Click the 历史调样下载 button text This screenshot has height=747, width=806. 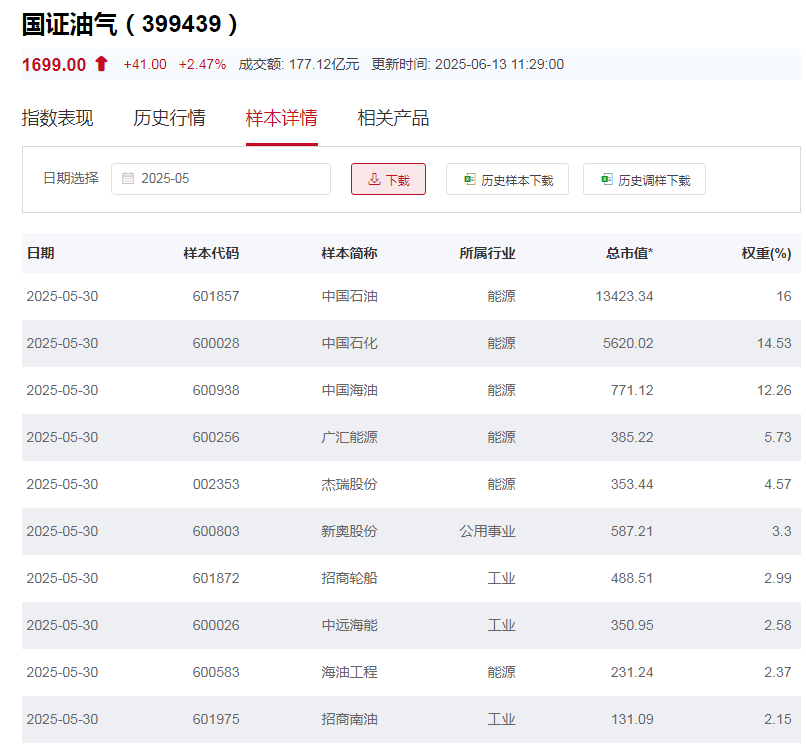654,181
